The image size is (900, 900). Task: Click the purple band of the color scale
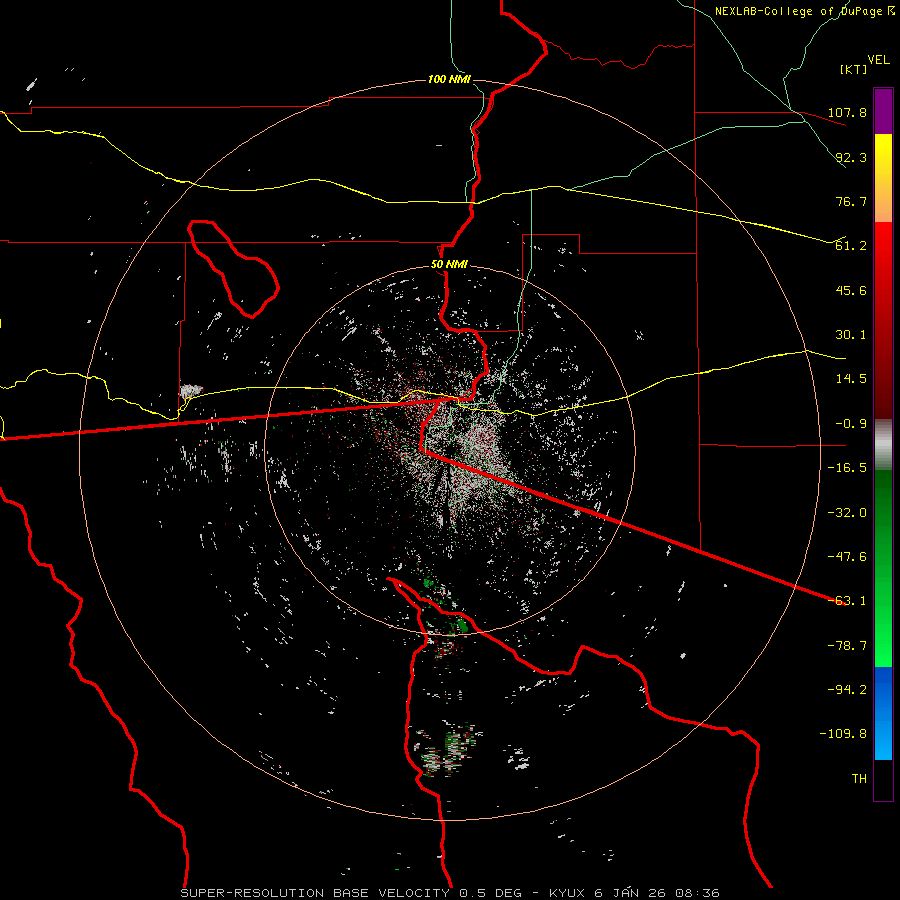[x=883, y=111]
